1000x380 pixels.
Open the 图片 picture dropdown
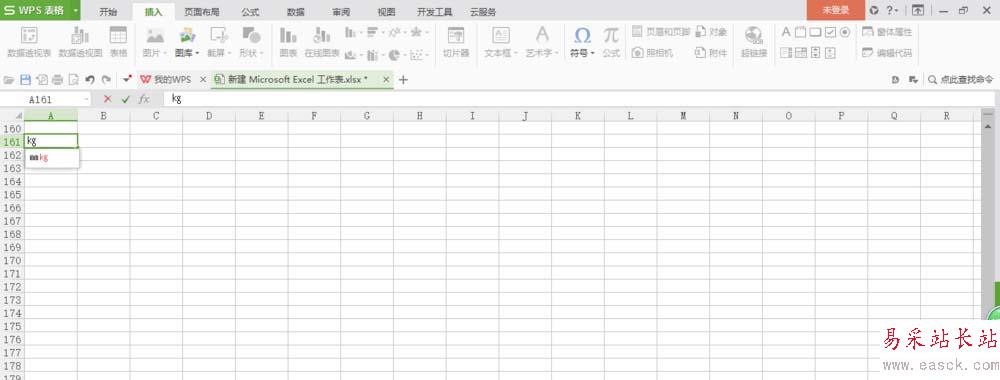coord(155,42)
